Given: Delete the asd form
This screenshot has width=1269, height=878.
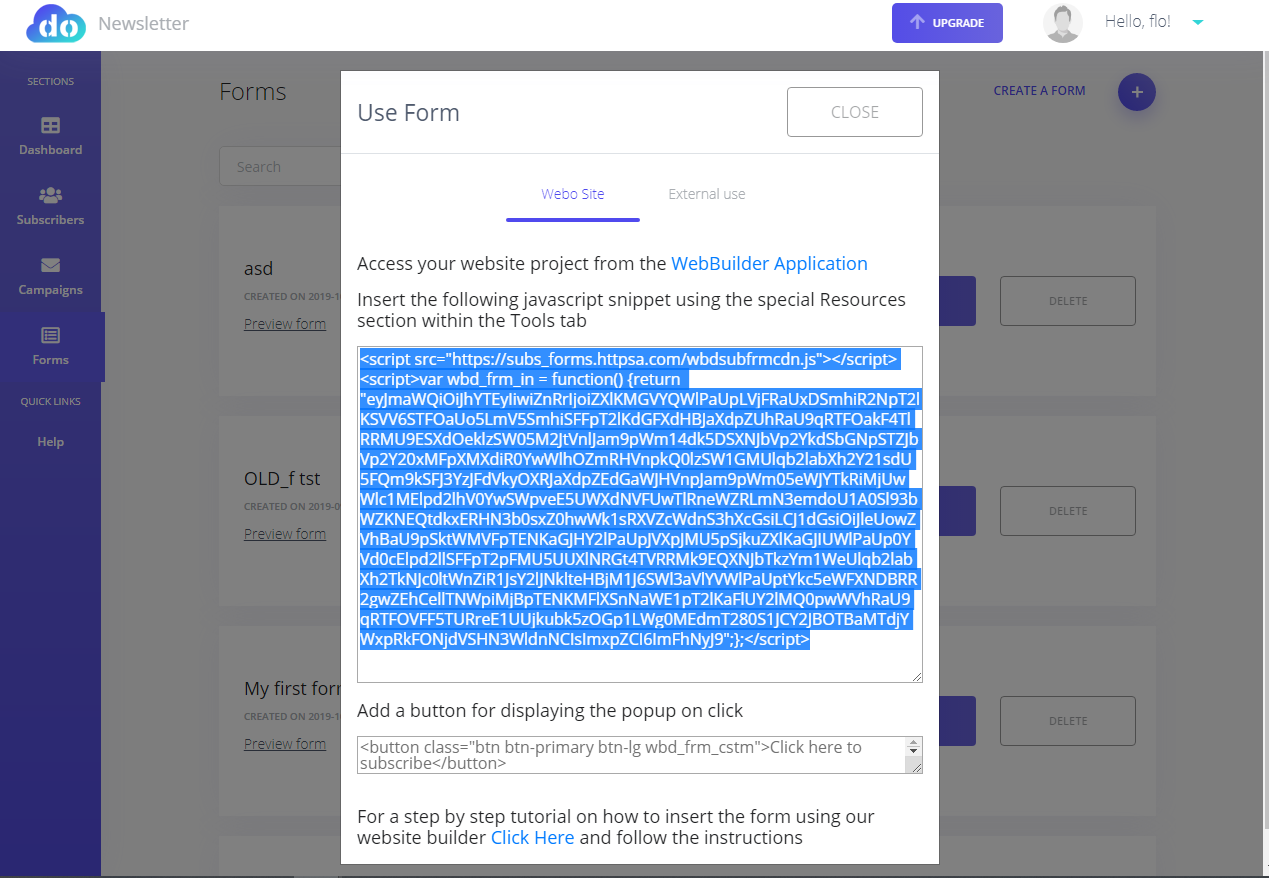Looking at the screenshot, I should tap(1068, 301).
